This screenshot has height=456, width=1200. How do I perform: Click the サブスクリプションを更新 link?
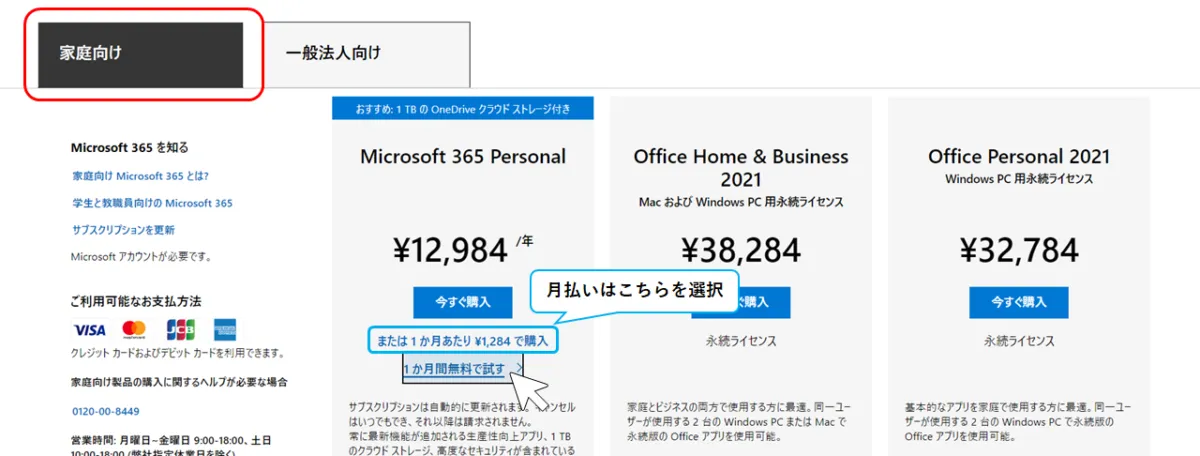(123, 230)
